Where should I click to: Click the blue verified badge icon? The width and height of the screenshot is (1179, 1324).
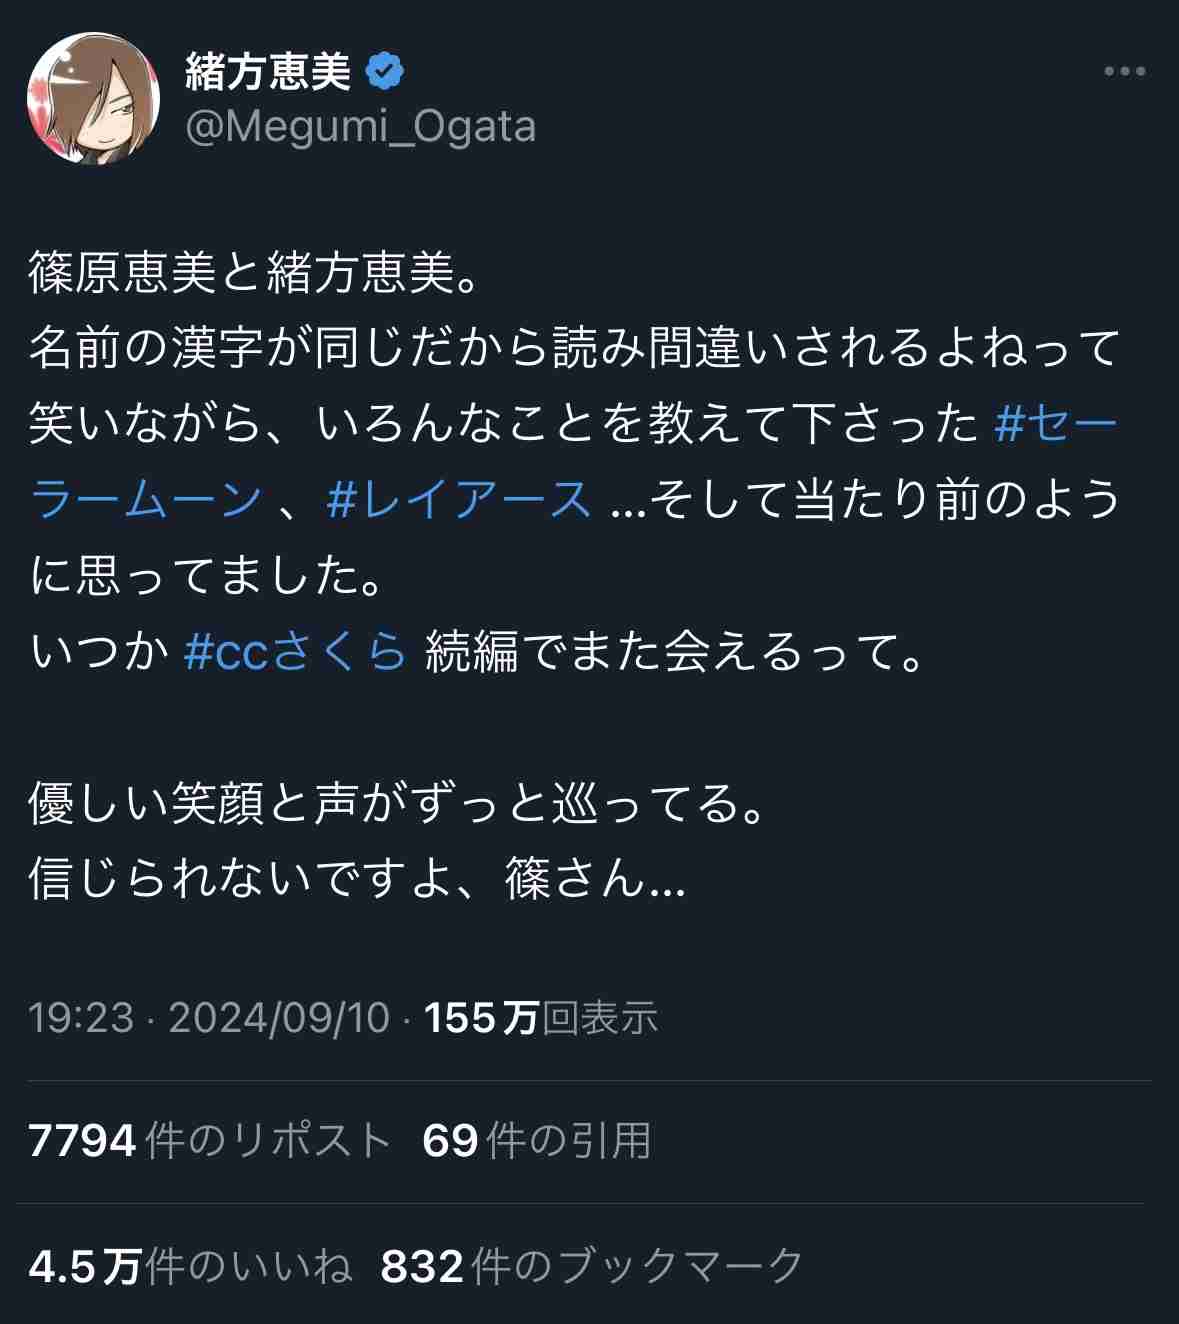tap(385, 71)
